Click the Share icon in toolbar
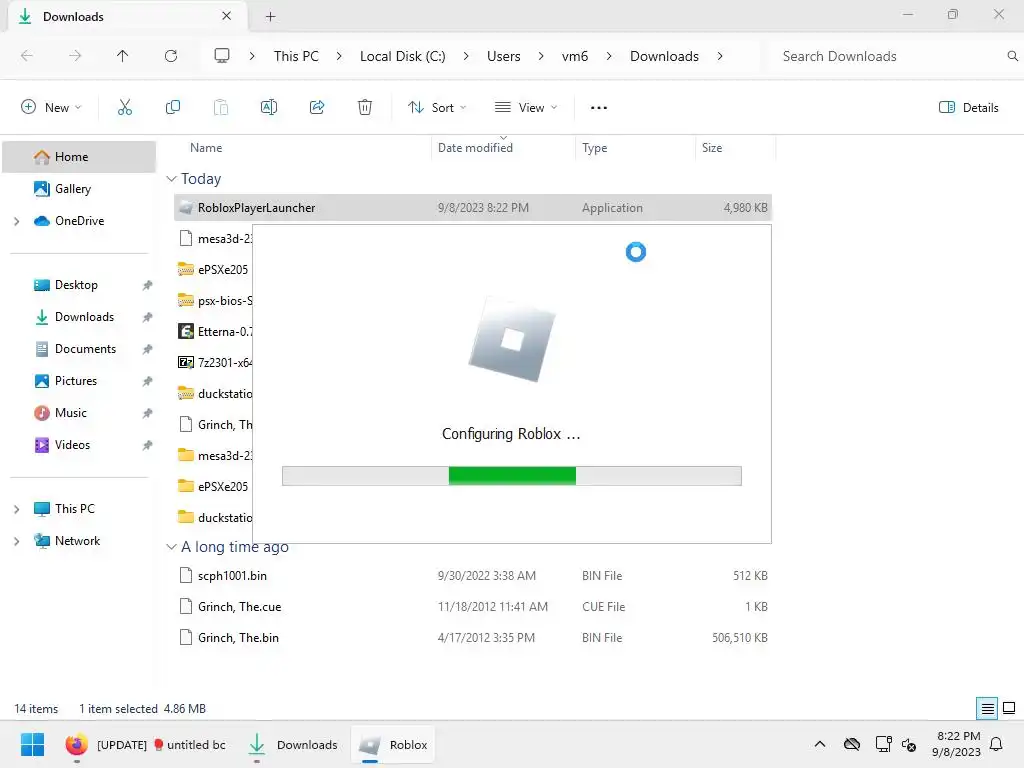 [x=317, y=108]
